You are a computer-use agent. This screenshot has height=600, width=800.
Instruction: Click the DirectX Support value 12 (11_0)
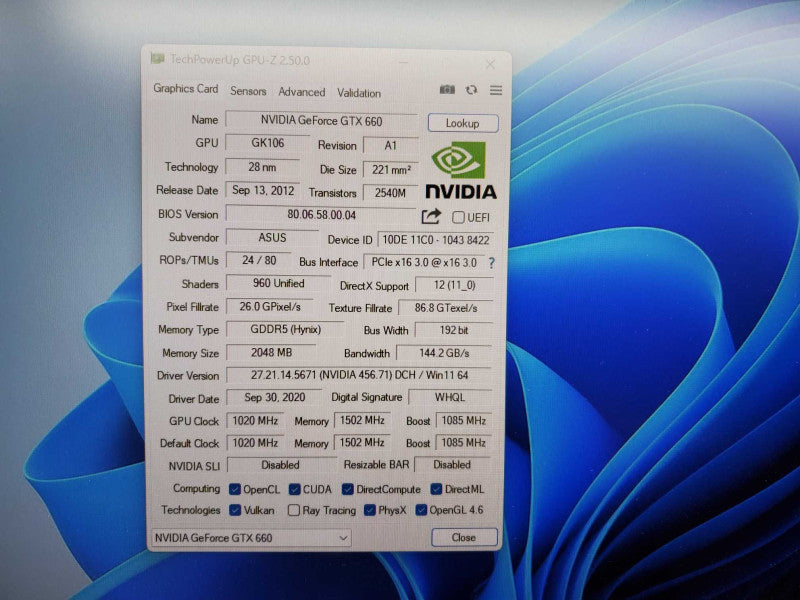pyautogui.click(x=454, y=285)
